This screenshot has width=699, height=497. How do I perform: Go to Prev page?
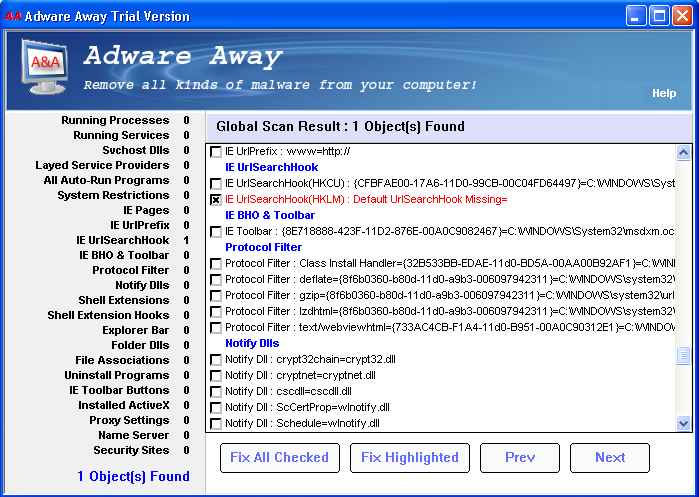[520, 458]
